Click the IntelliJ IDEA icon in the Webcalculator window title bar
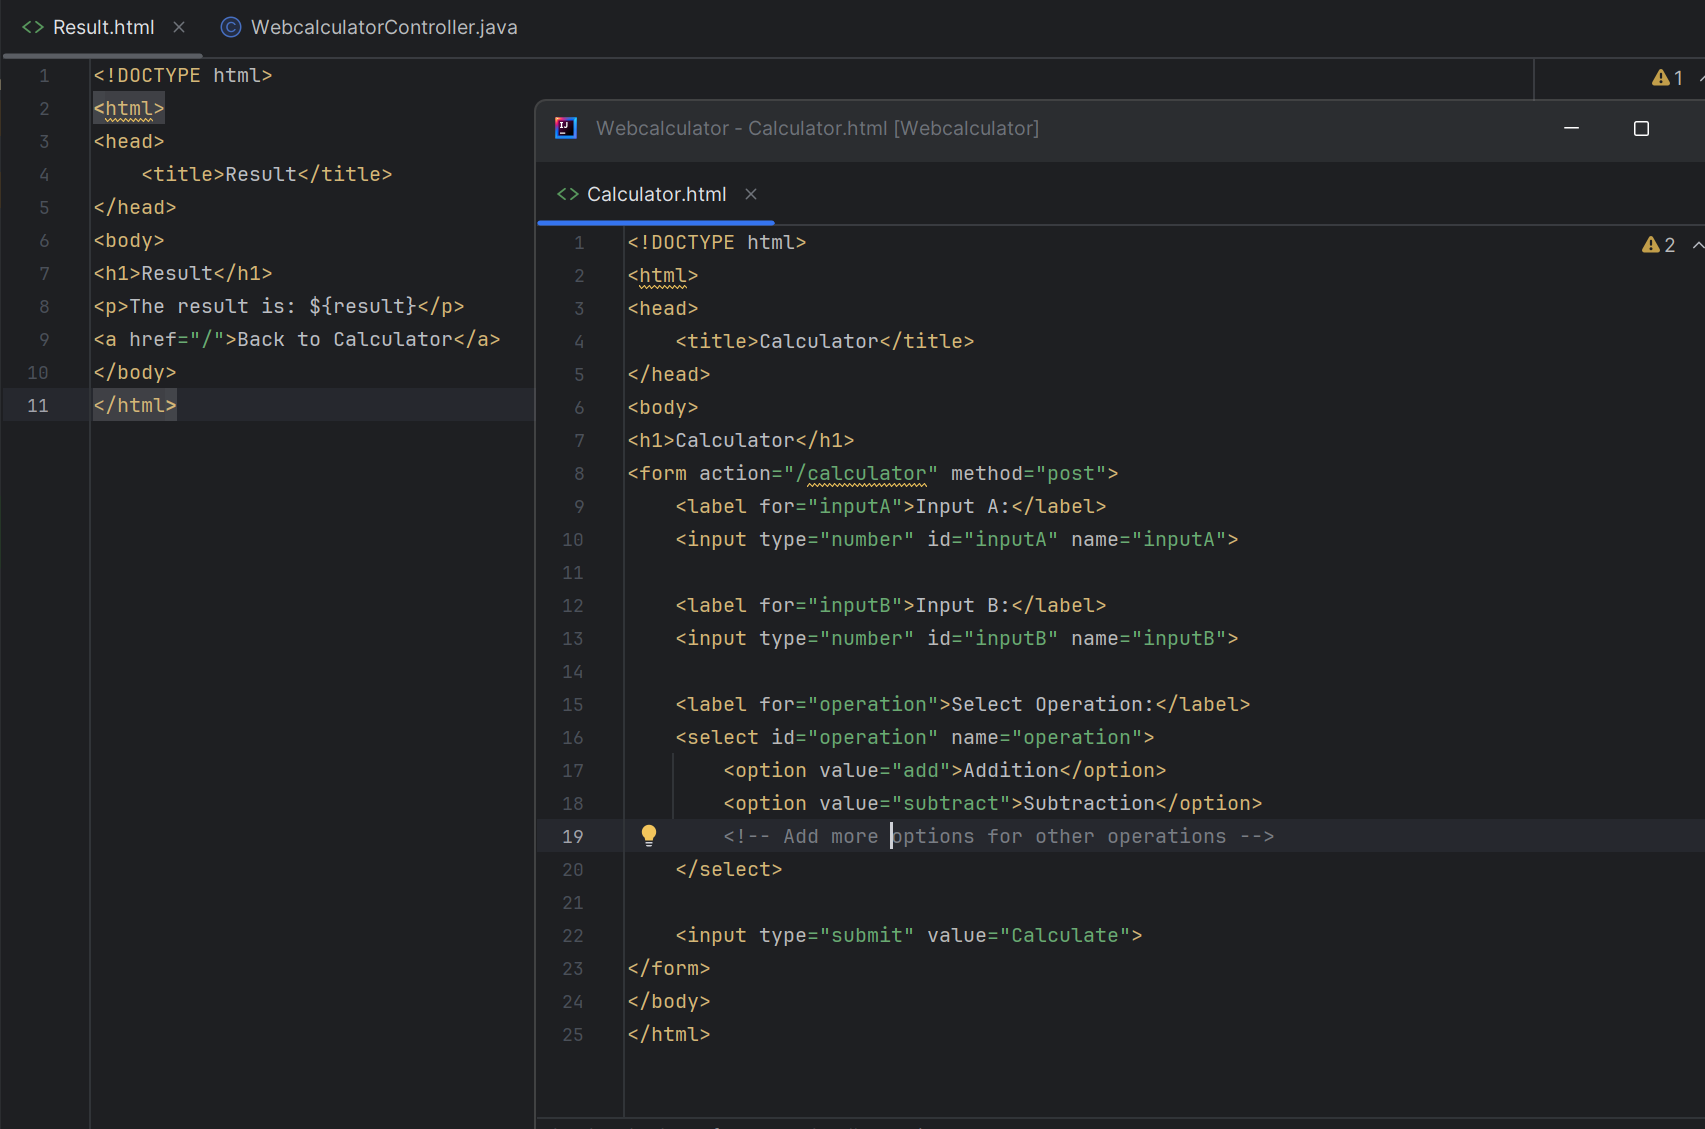Image resolution: width=1705 pixels, height=1129 pixels. tap(565, 128)
